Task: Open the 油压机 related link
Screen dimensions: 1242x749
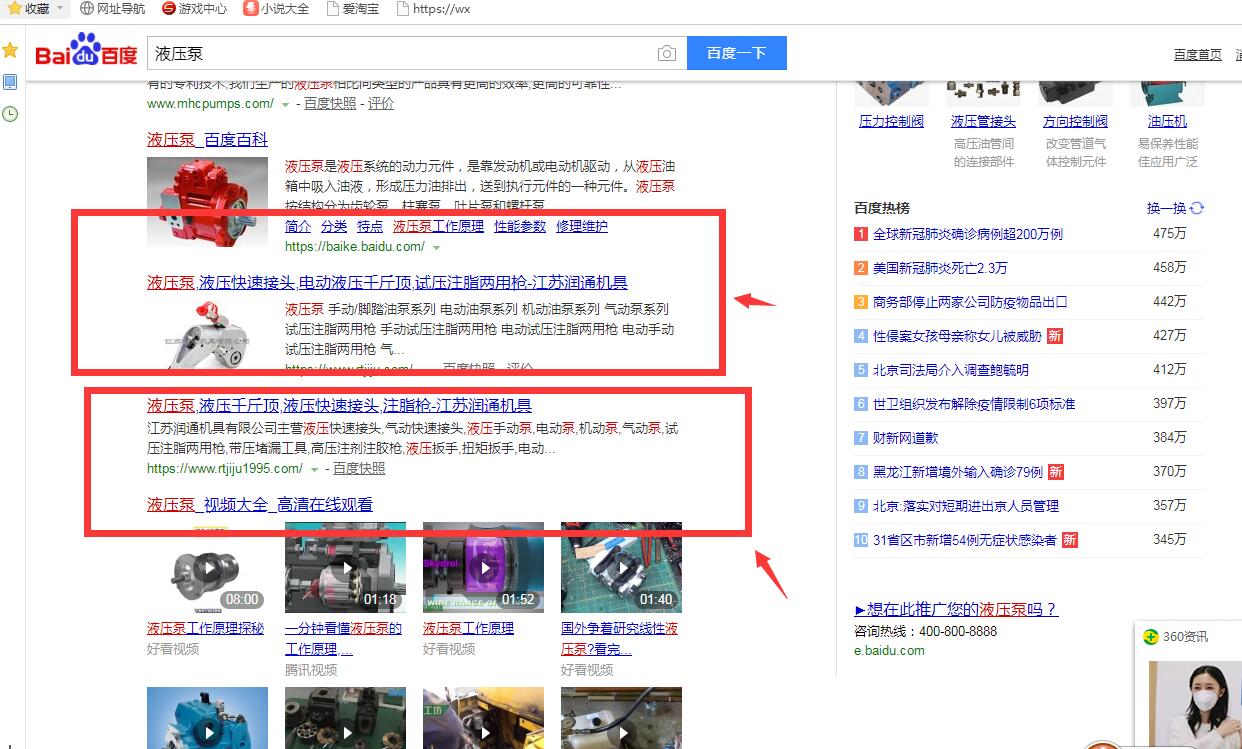Action: coord(1167,121)
